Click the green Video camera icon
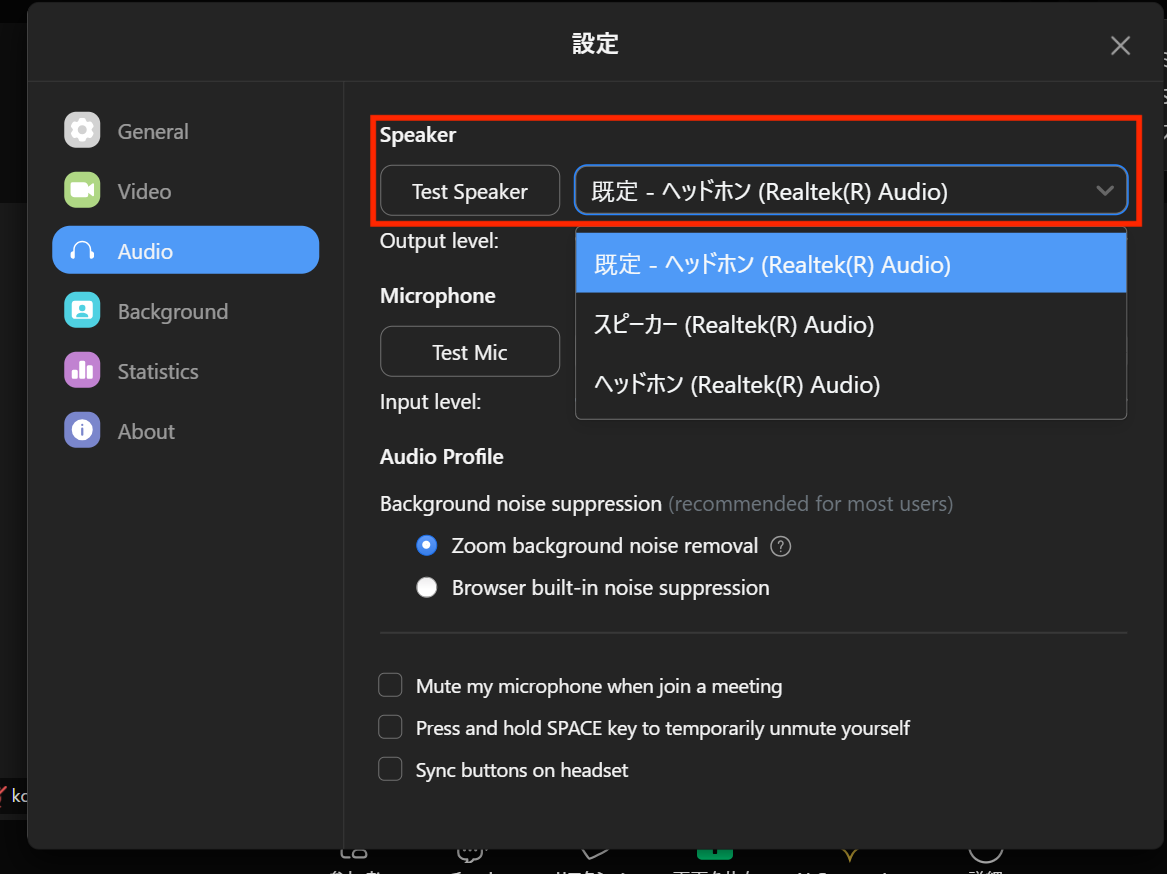Viewport: 1167px width, 874px height. [x=82, y=191]
